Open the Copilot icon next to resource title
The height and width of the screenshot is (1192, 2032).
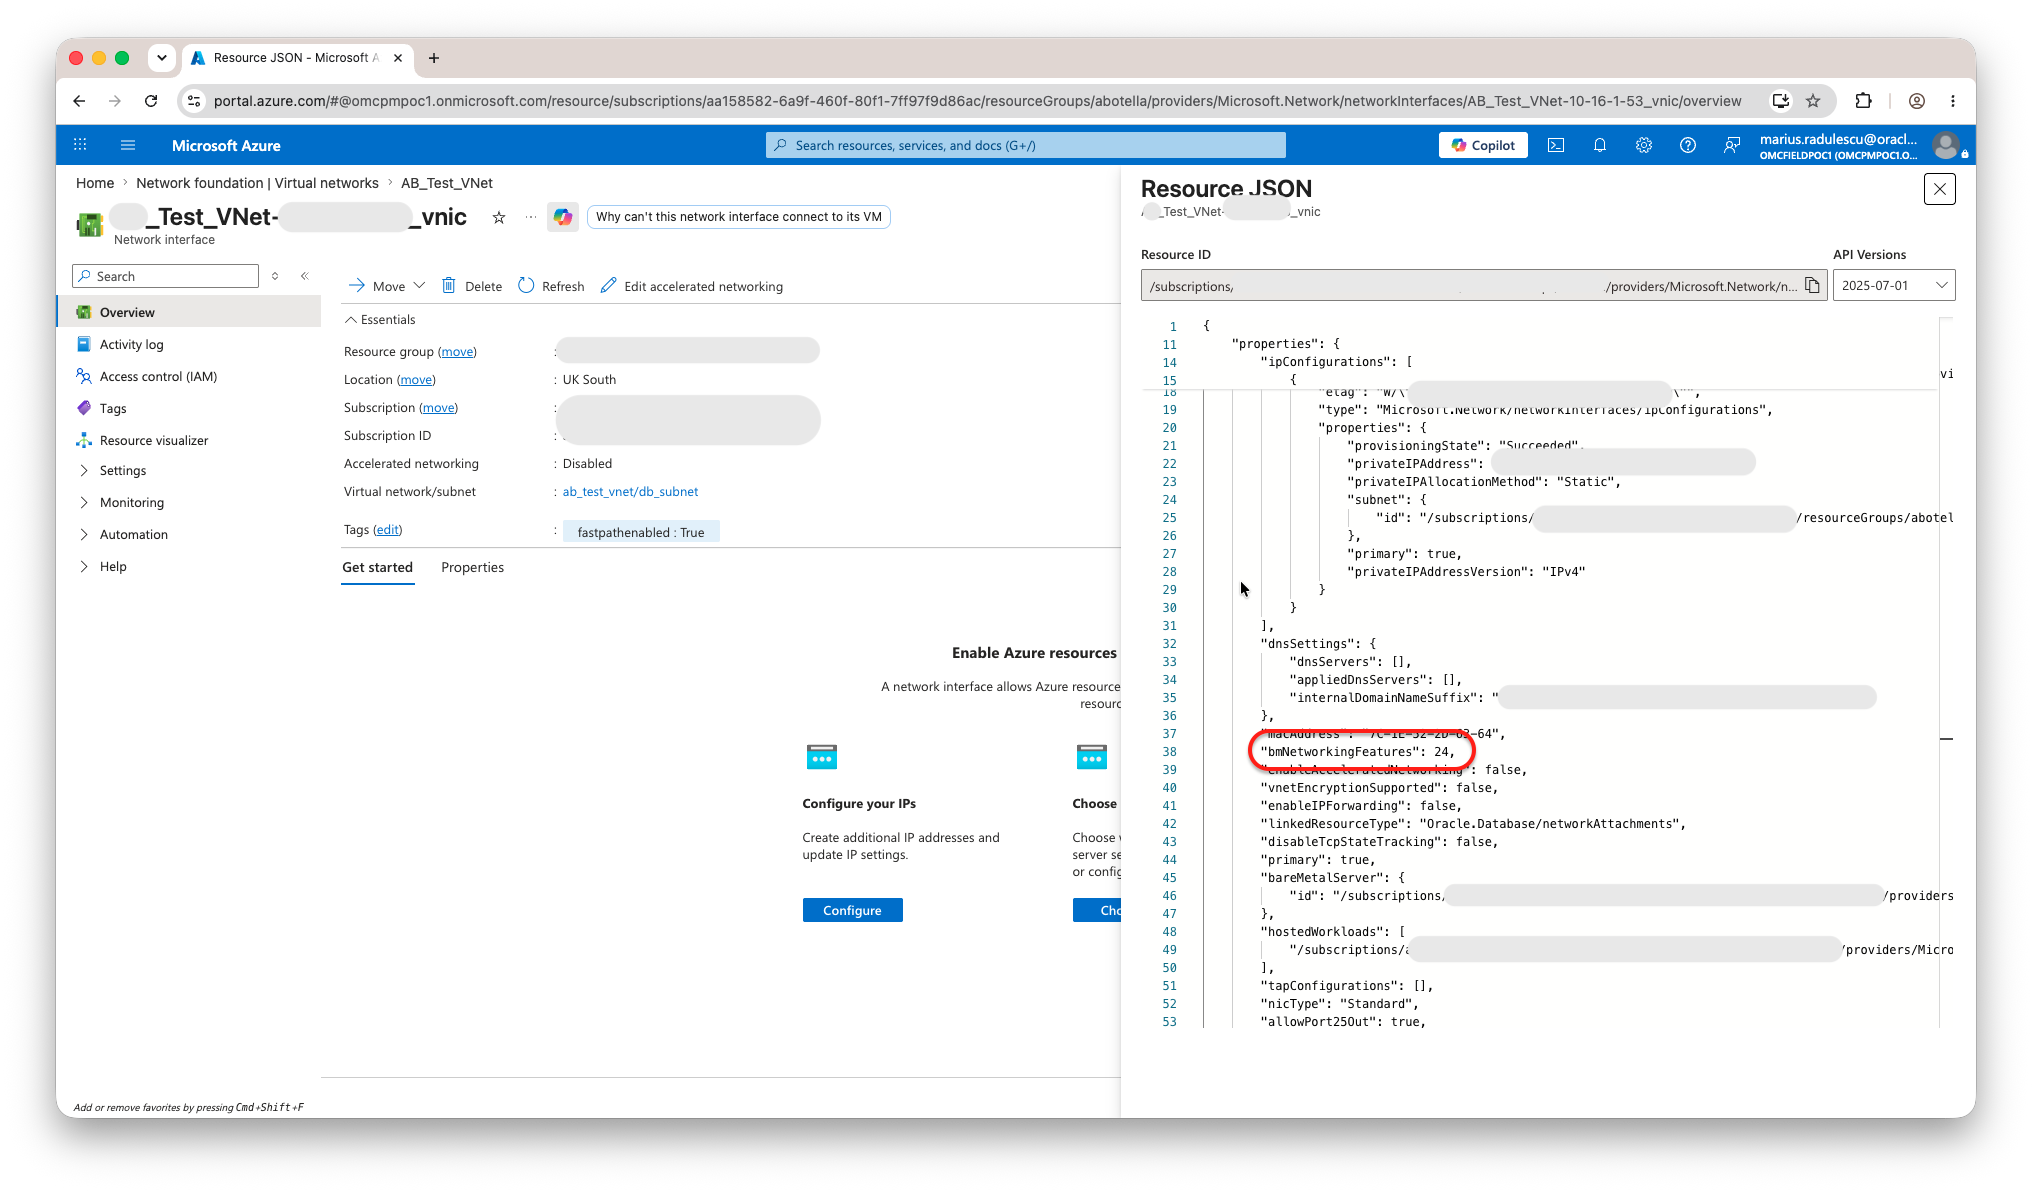click(563, 217)
